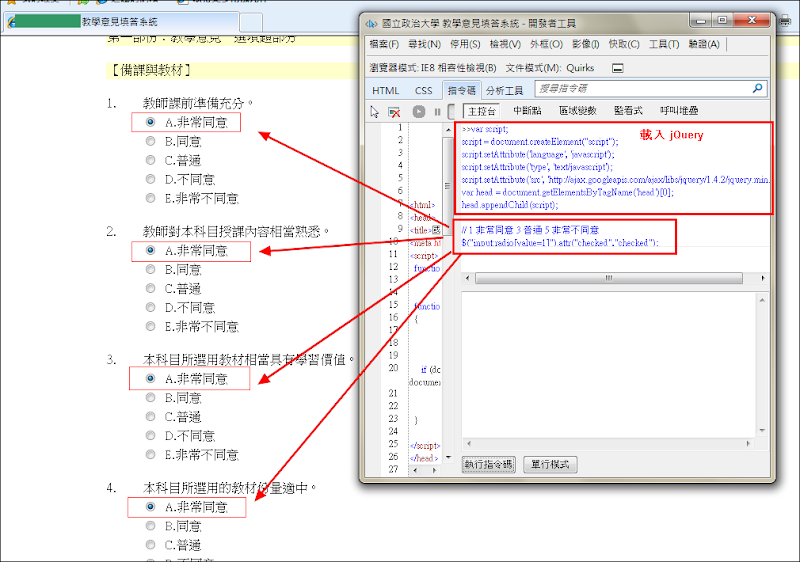Select C.普通 for question 4
Image resolution: width=800 pixels, height=562 pixels.
tap(151, 545)
